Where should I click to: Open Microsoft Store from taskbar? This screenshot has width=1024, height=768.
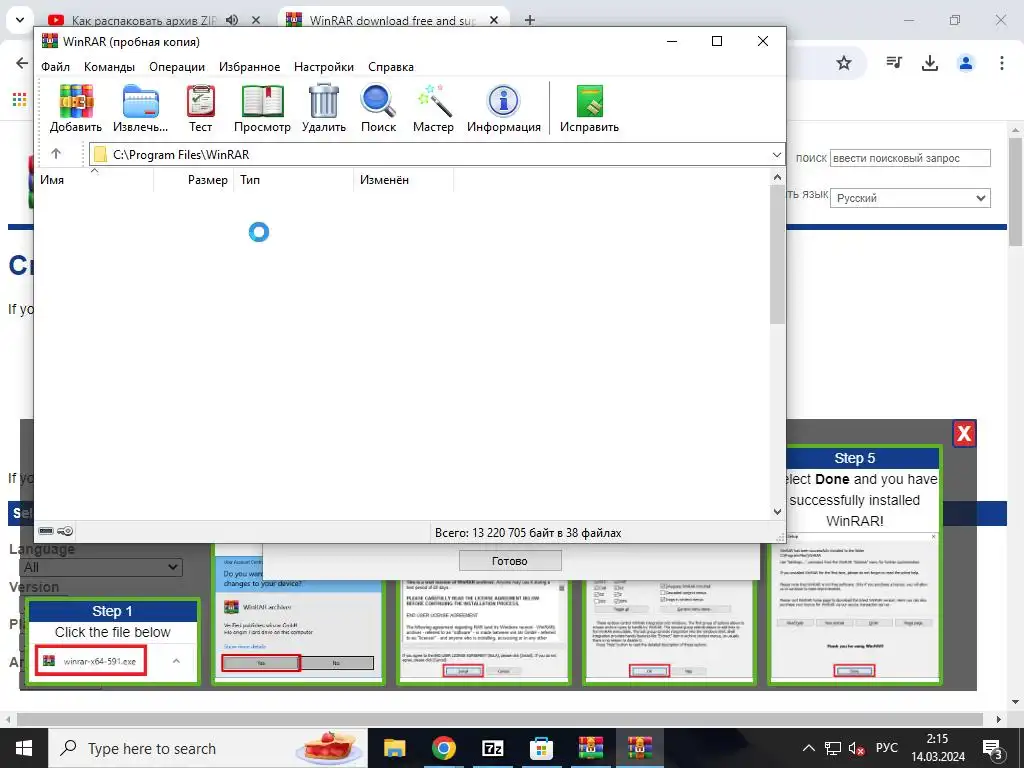pos(541,748)
